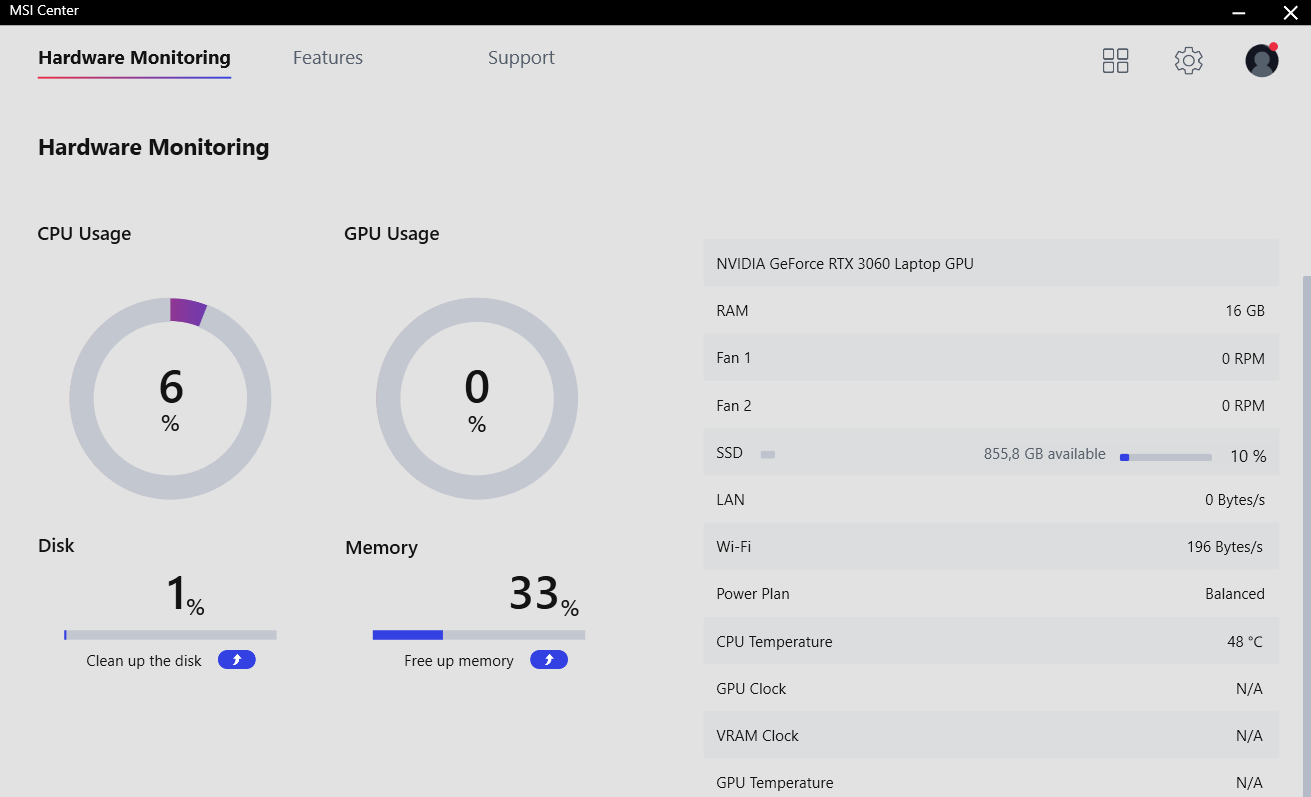Click the Clean up the disk label

(x=144, y=661)
